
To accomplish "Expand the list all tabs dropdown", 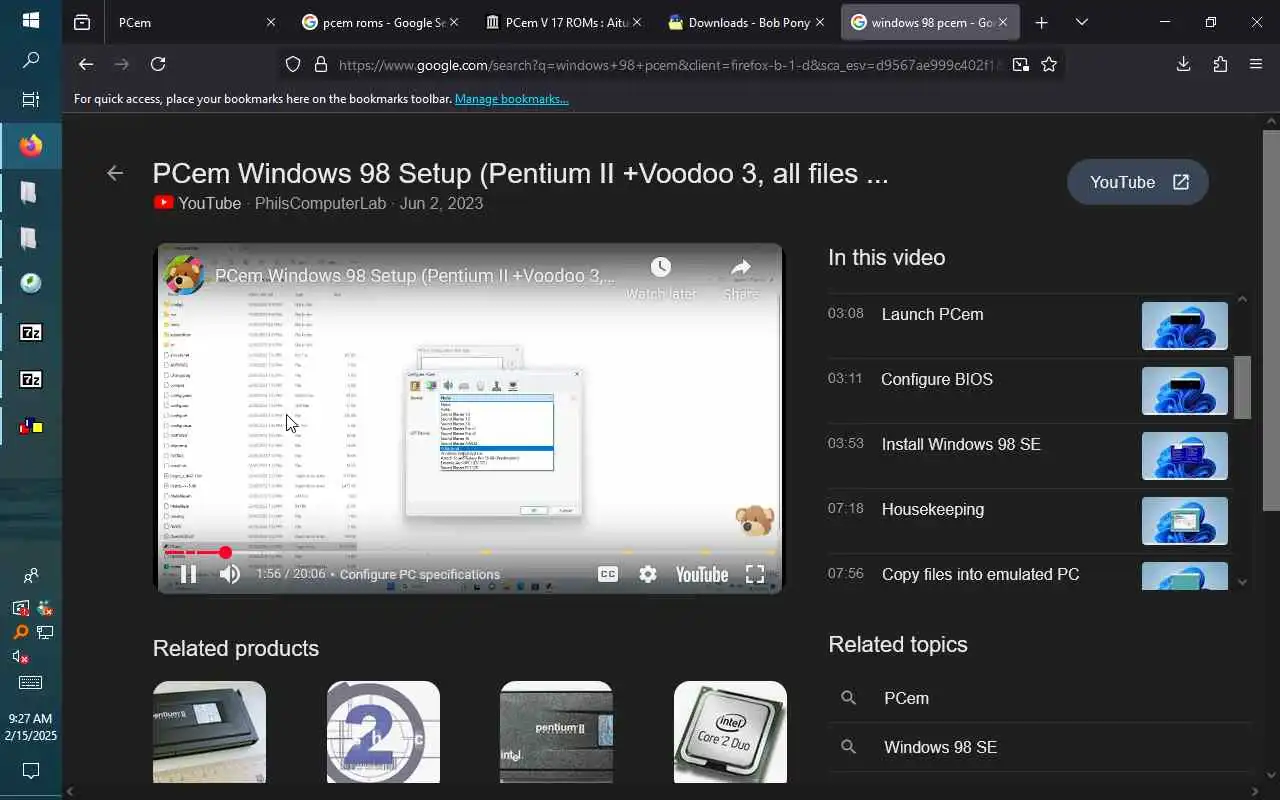I will pos(1081,22).
